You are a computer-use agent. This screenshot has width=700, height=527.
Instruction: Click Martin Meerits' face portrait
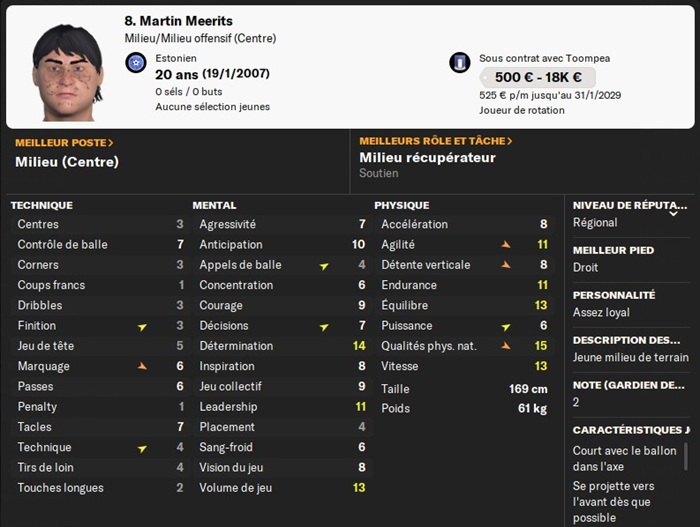(68, 72)
